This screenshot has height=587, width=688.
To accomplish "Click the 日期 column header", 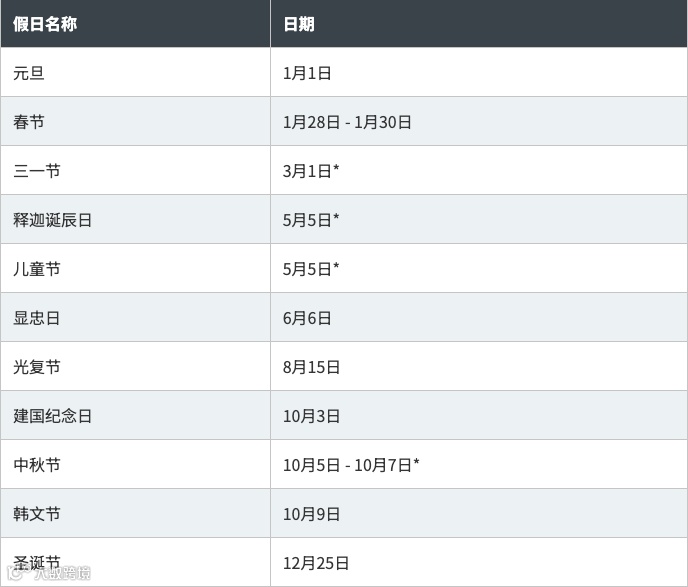I will coord(299,24).
